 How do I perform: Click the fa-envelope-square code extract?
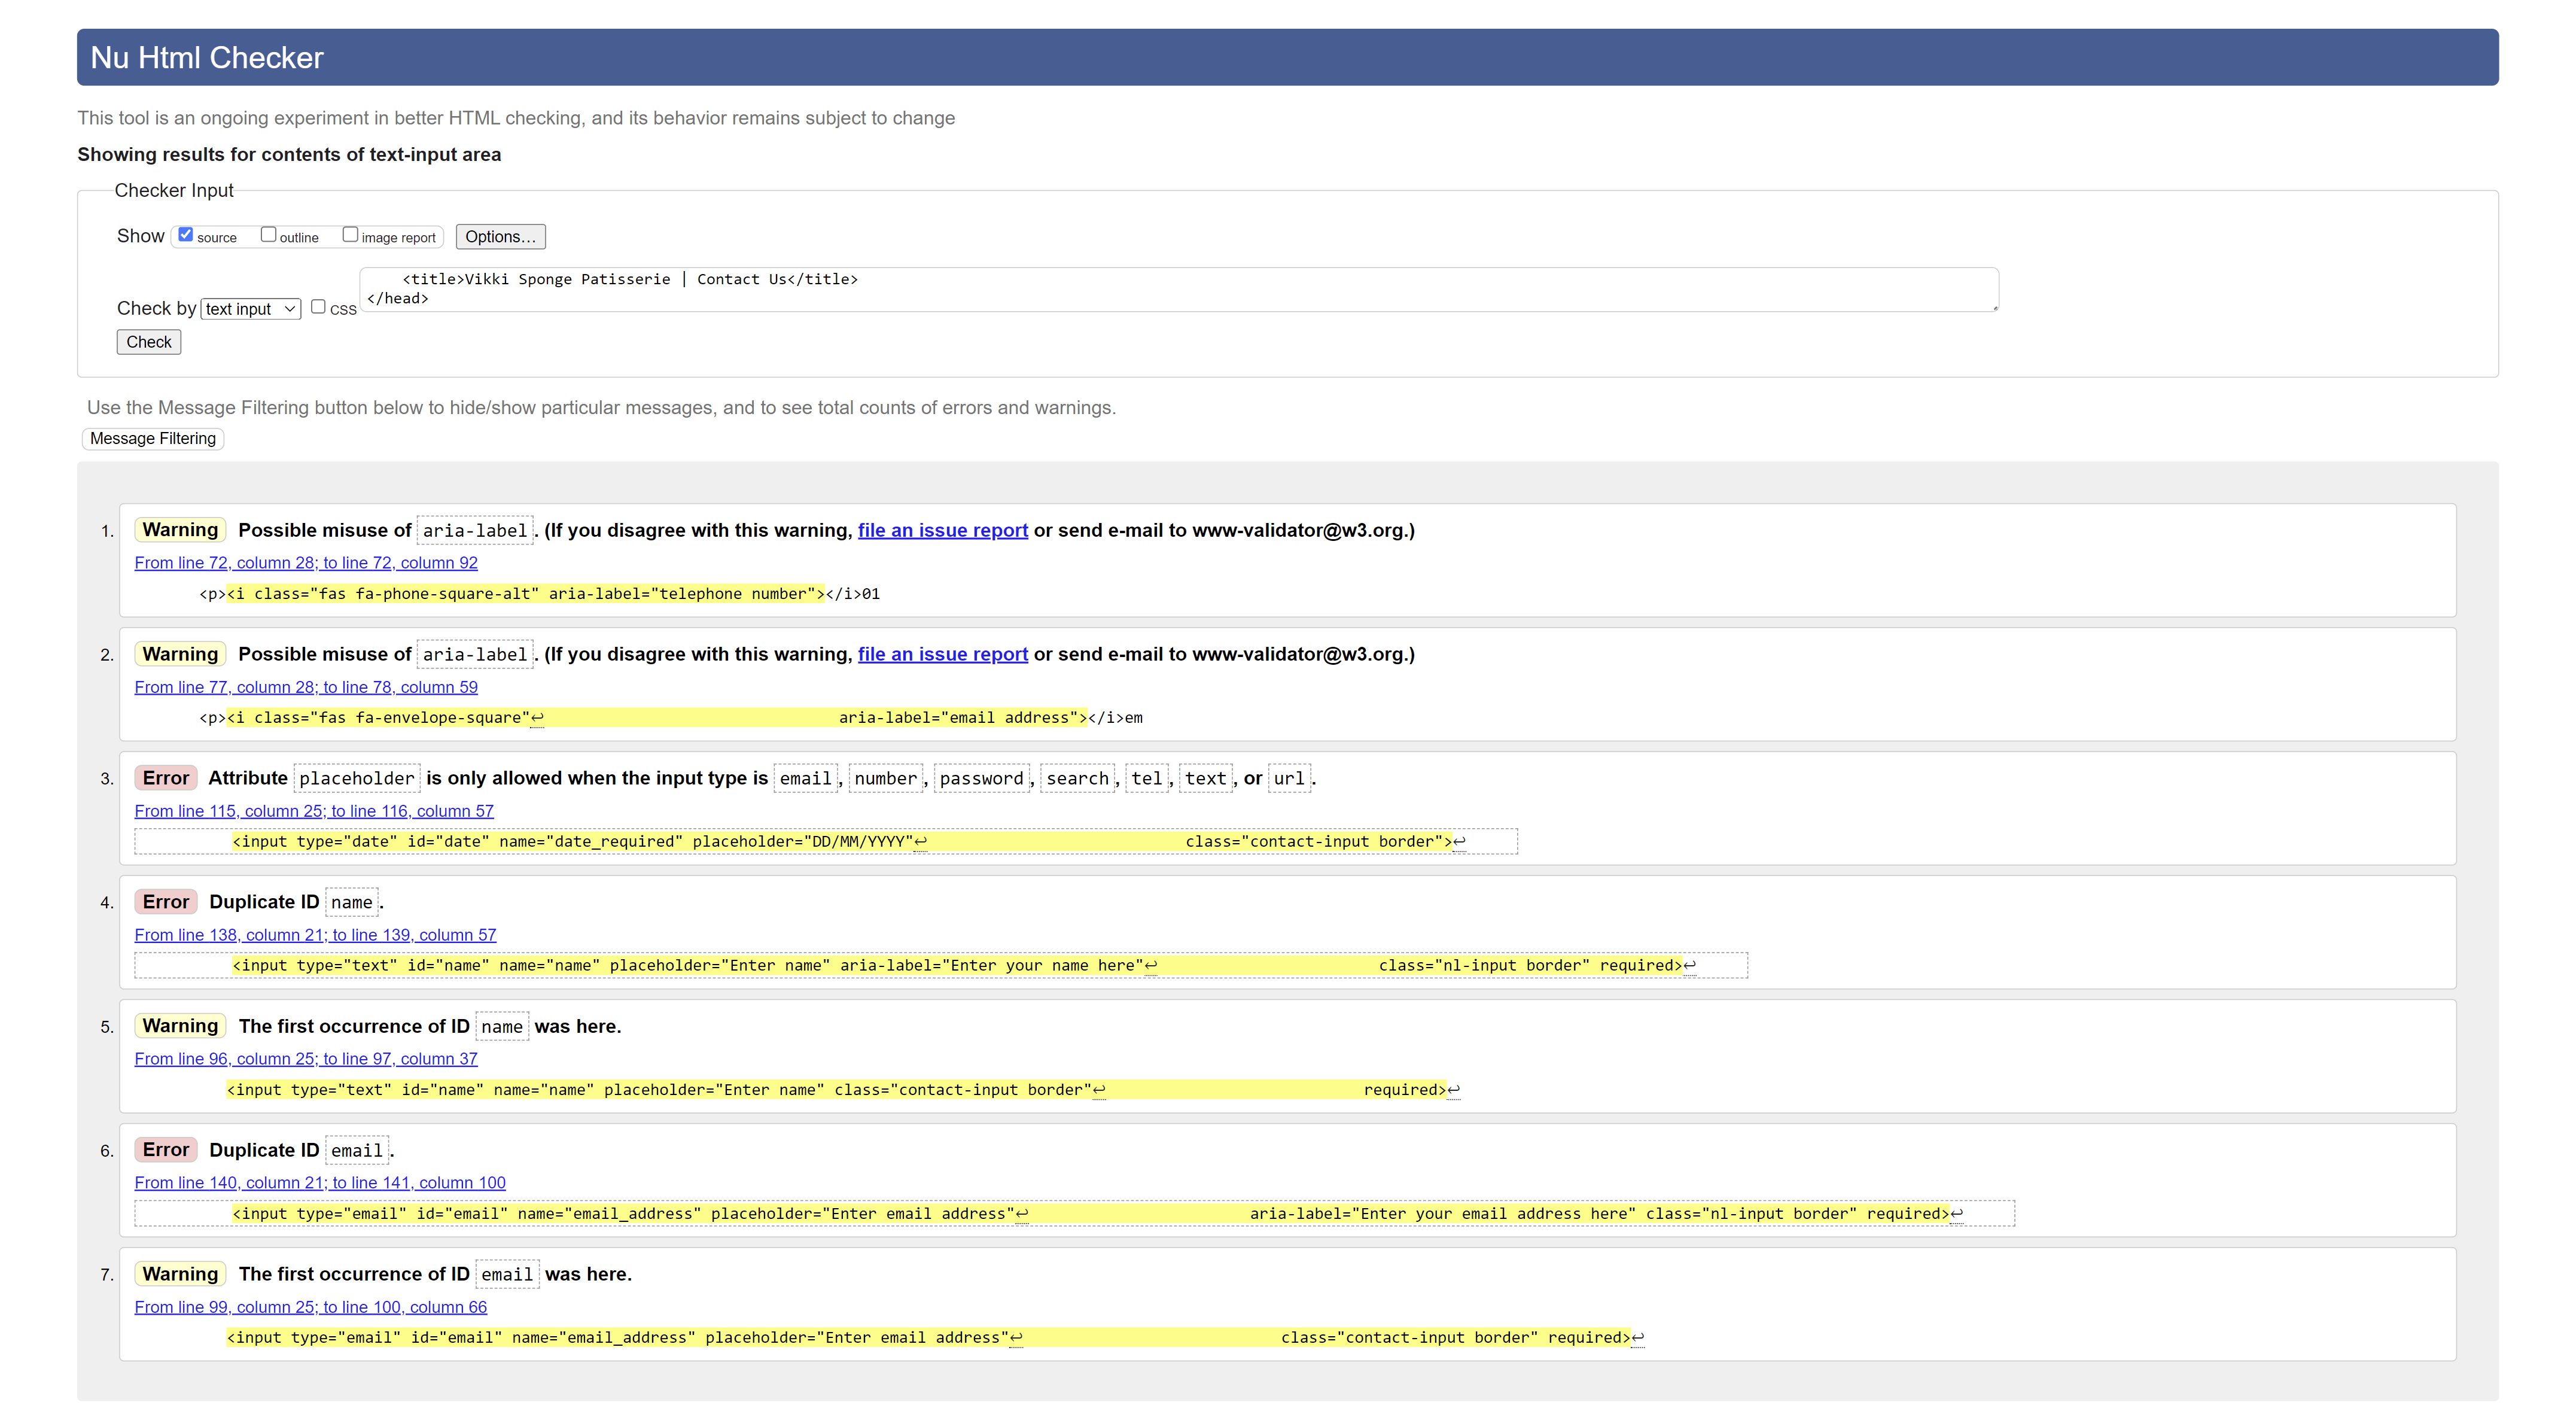(671, 718)
